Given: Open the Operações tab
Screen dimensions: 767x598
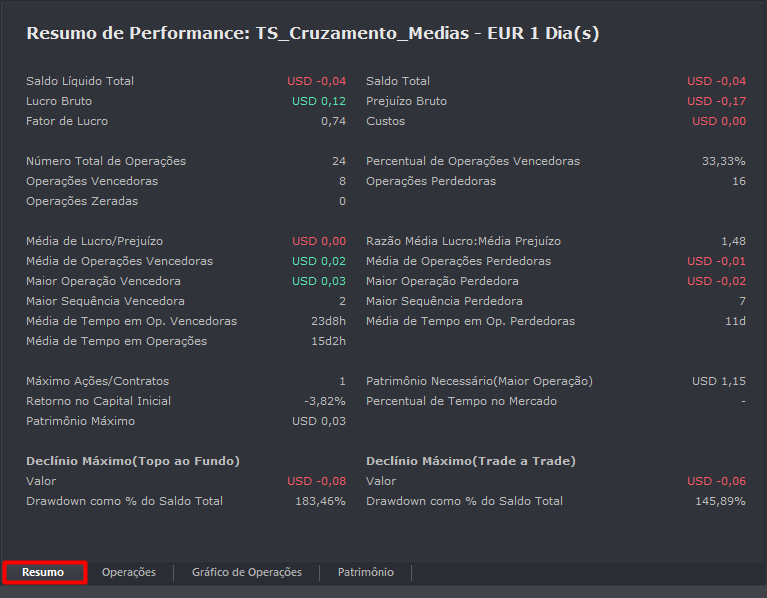Looking at the screenshot, I should click(x=129, y=572).
